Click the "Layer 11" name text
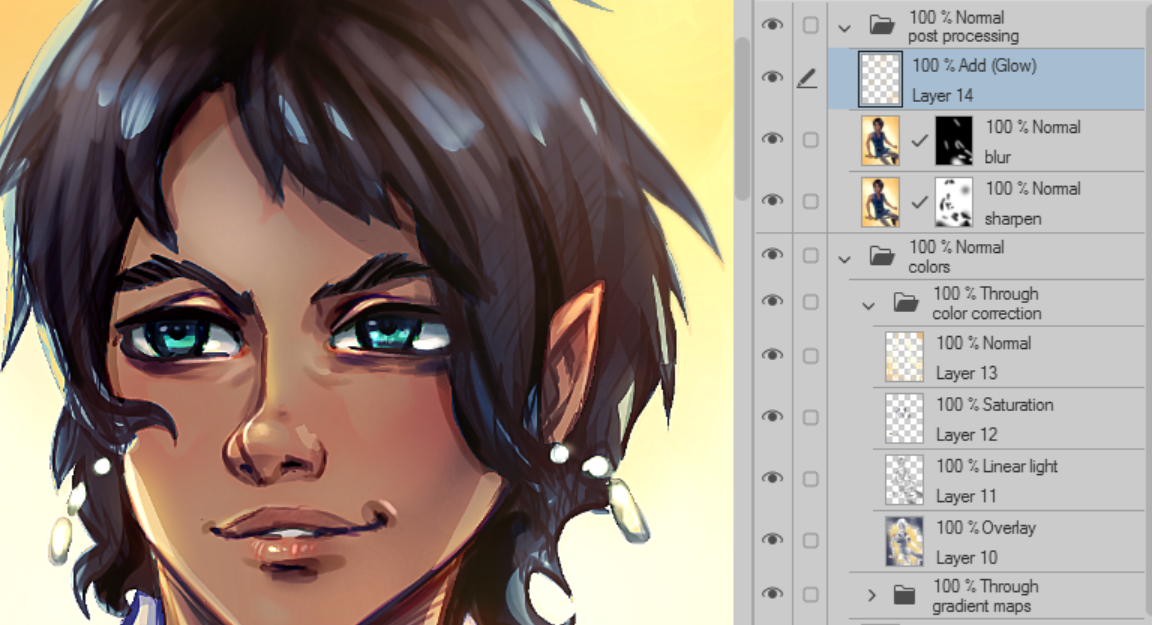The width and height of the screenshot is (1152, 625). pyautogui.click(x=966, y=496)
